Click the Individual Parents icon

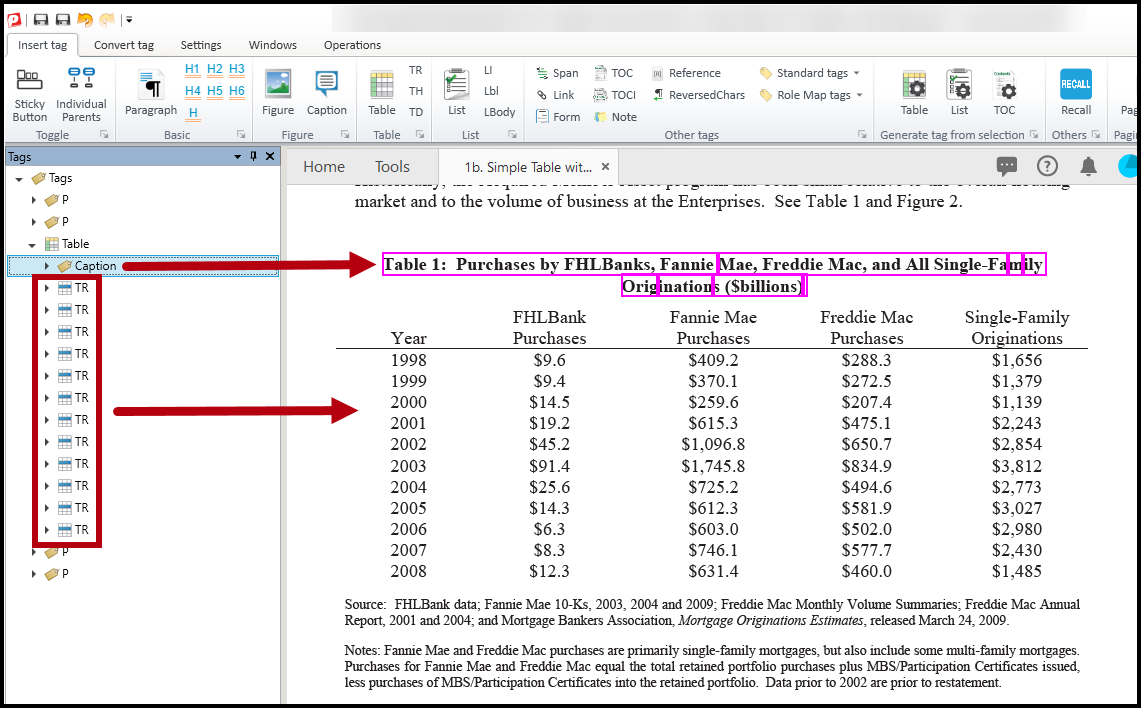(x=81, y=80)
